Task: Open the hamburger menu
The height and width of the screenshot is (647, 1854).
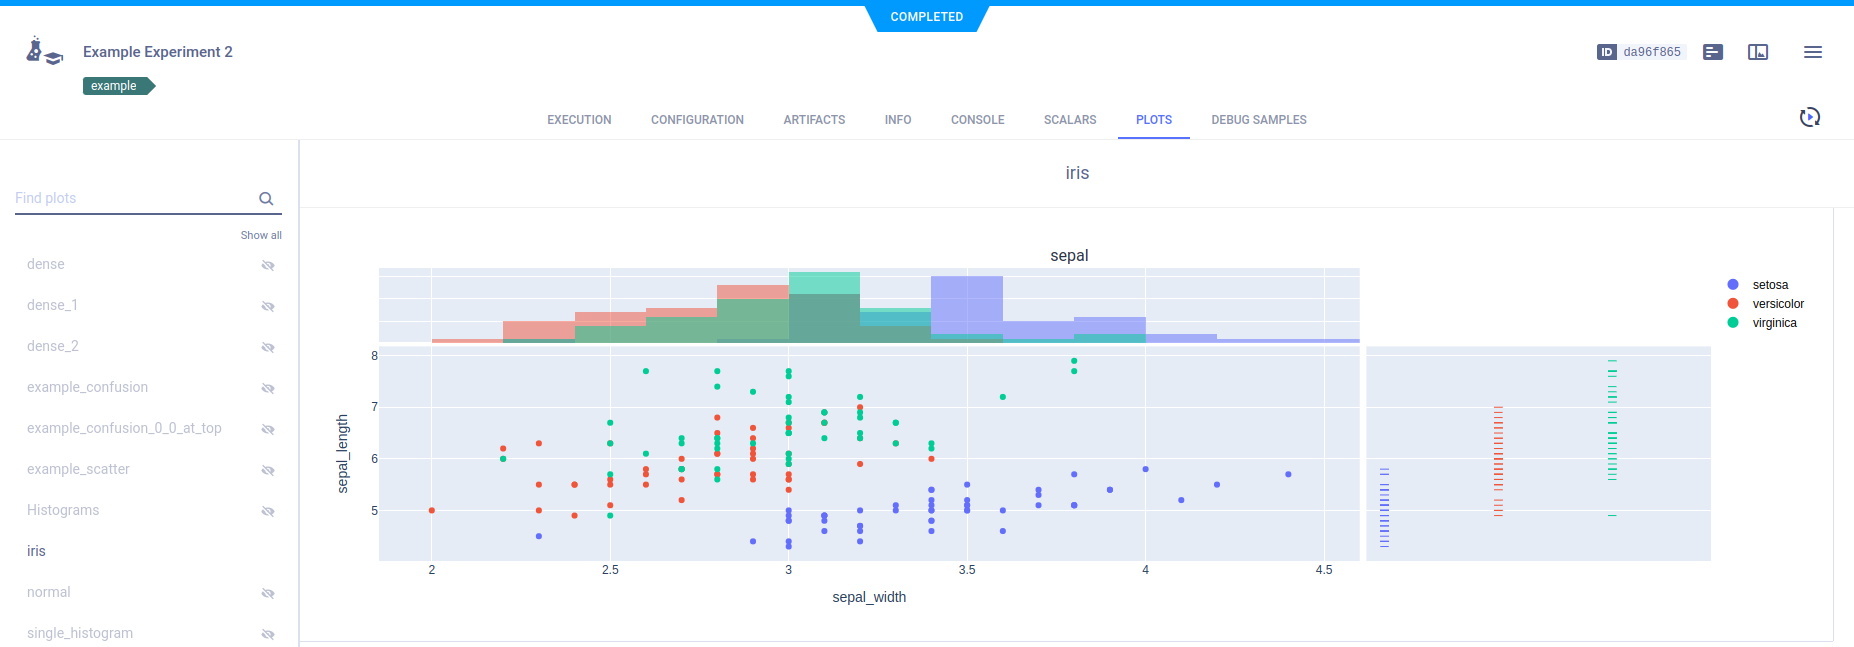Action: tap(1812, 52)
